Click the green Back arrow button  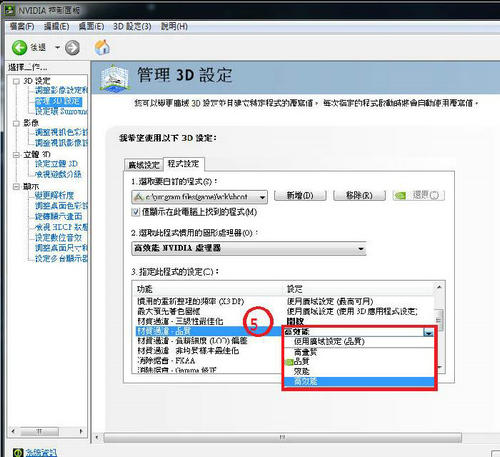point(19,48)
